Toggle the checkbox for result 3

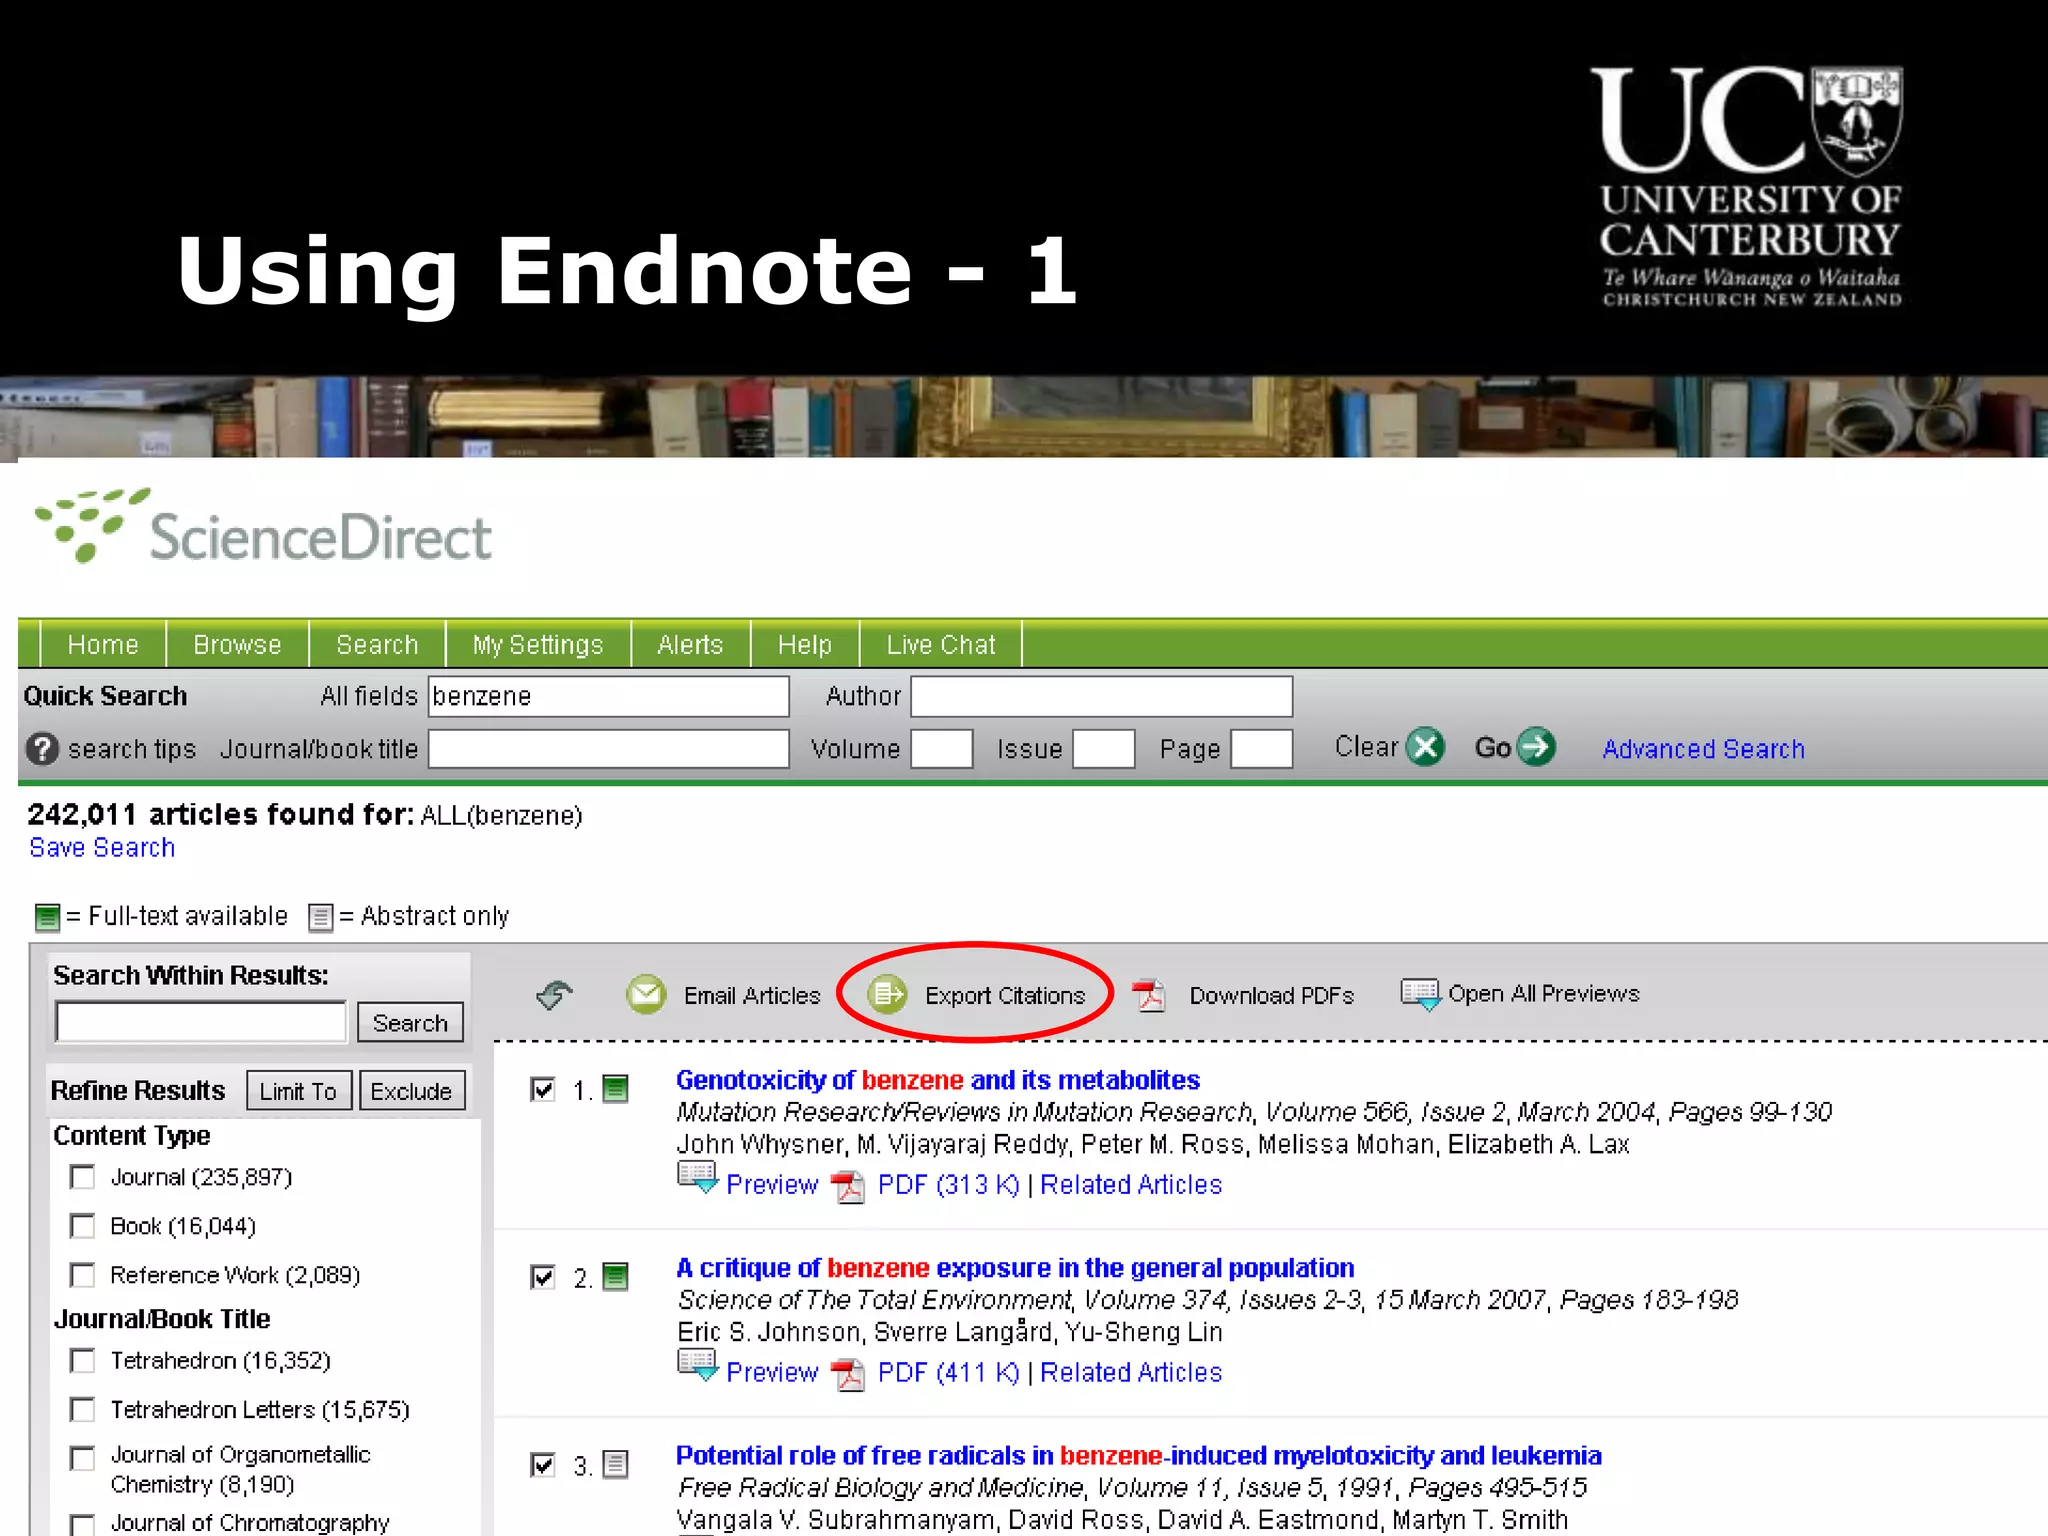click(542, 1465)
